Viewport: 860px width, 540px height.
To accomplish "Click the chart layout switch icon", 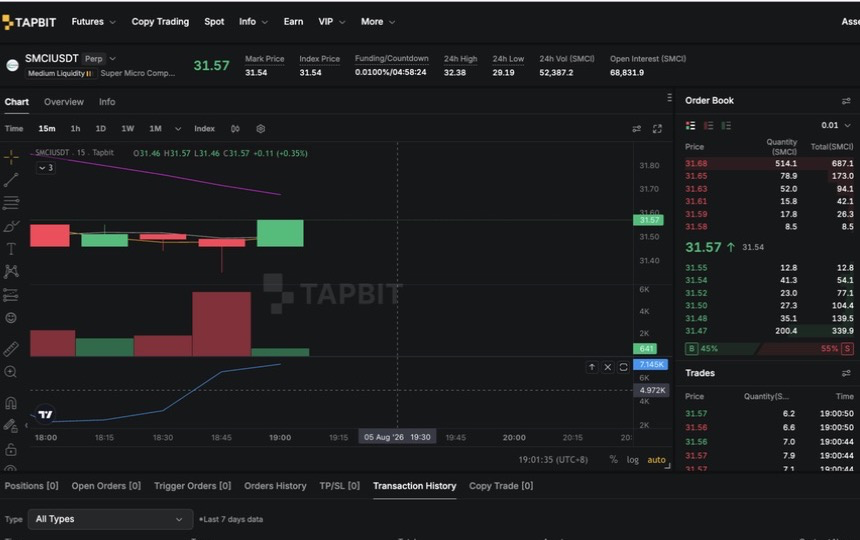I will pyautogui.click(x=636, y=129).
